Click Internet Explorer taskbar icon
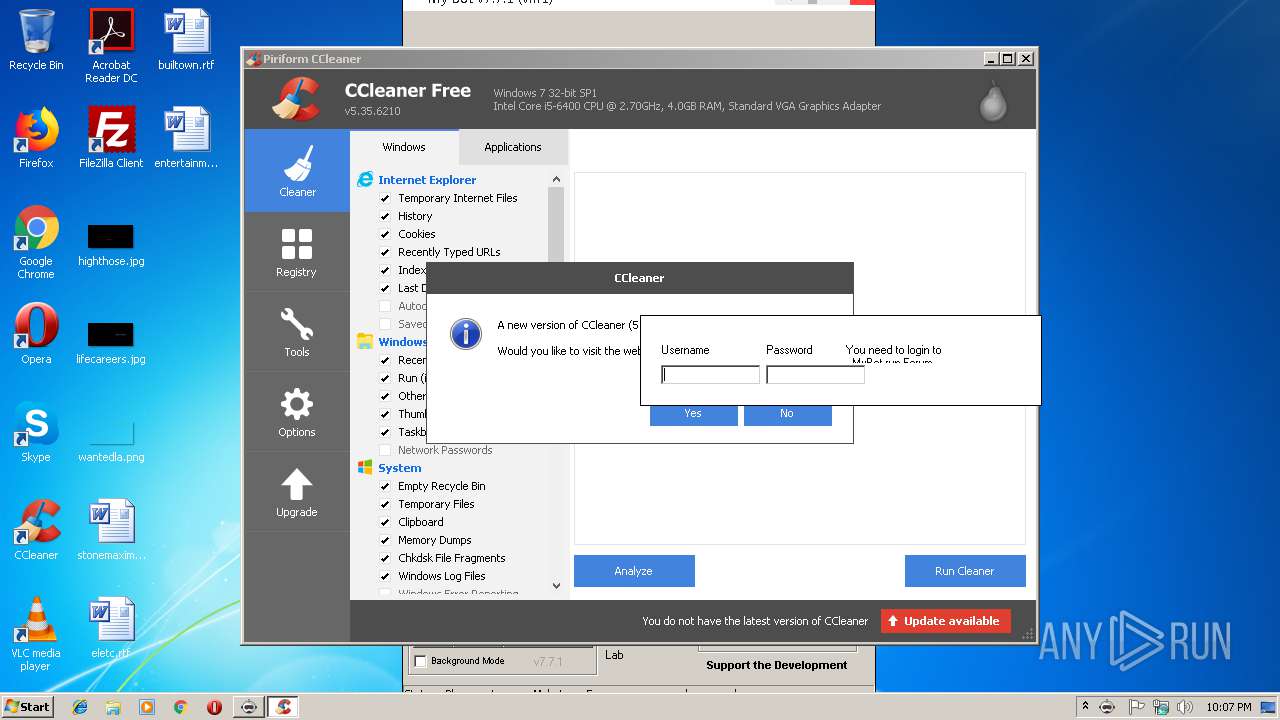 [80, 707]
